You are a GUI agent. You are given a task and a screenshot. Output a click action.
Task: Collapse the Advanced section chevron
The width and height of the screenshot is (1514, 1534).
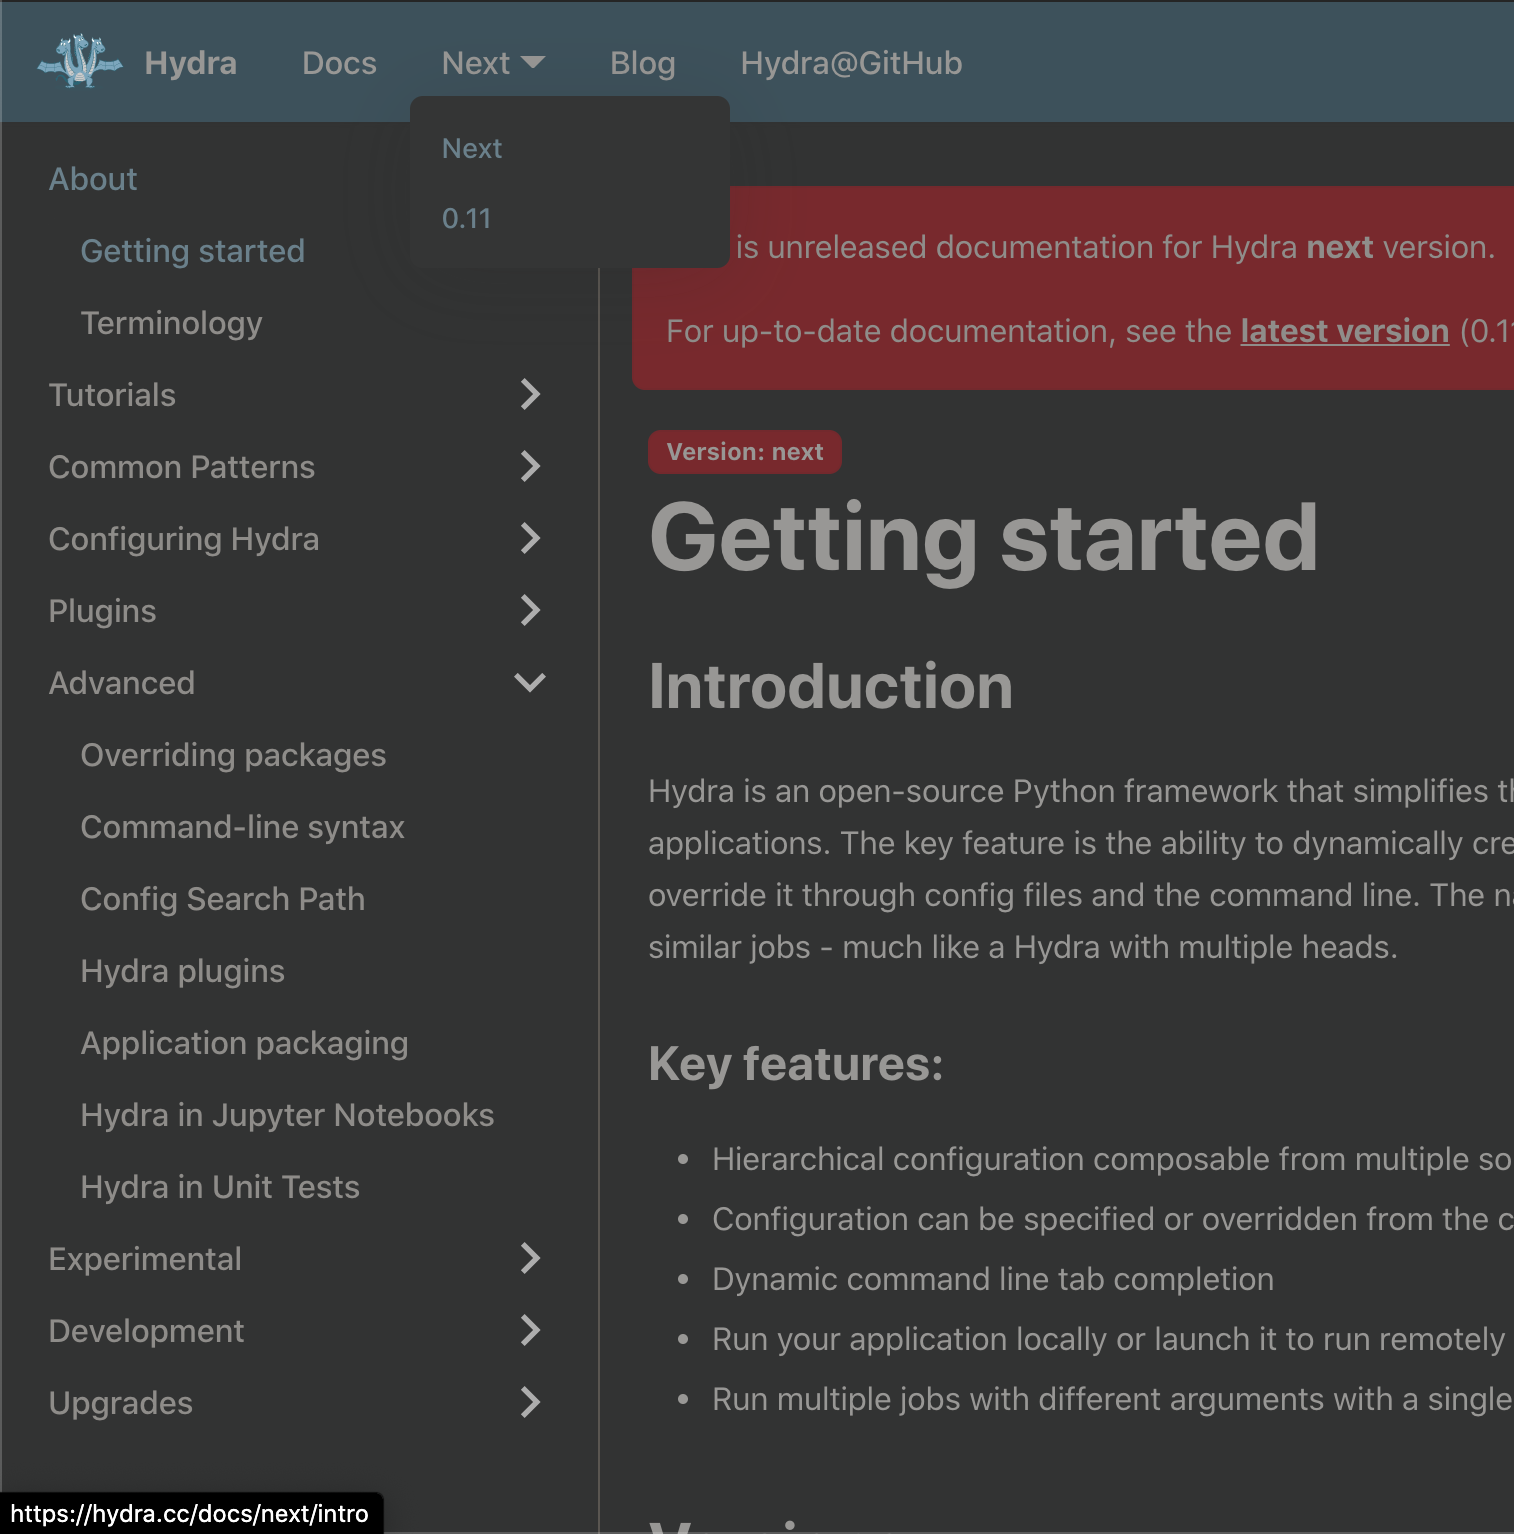click(530, 683)
